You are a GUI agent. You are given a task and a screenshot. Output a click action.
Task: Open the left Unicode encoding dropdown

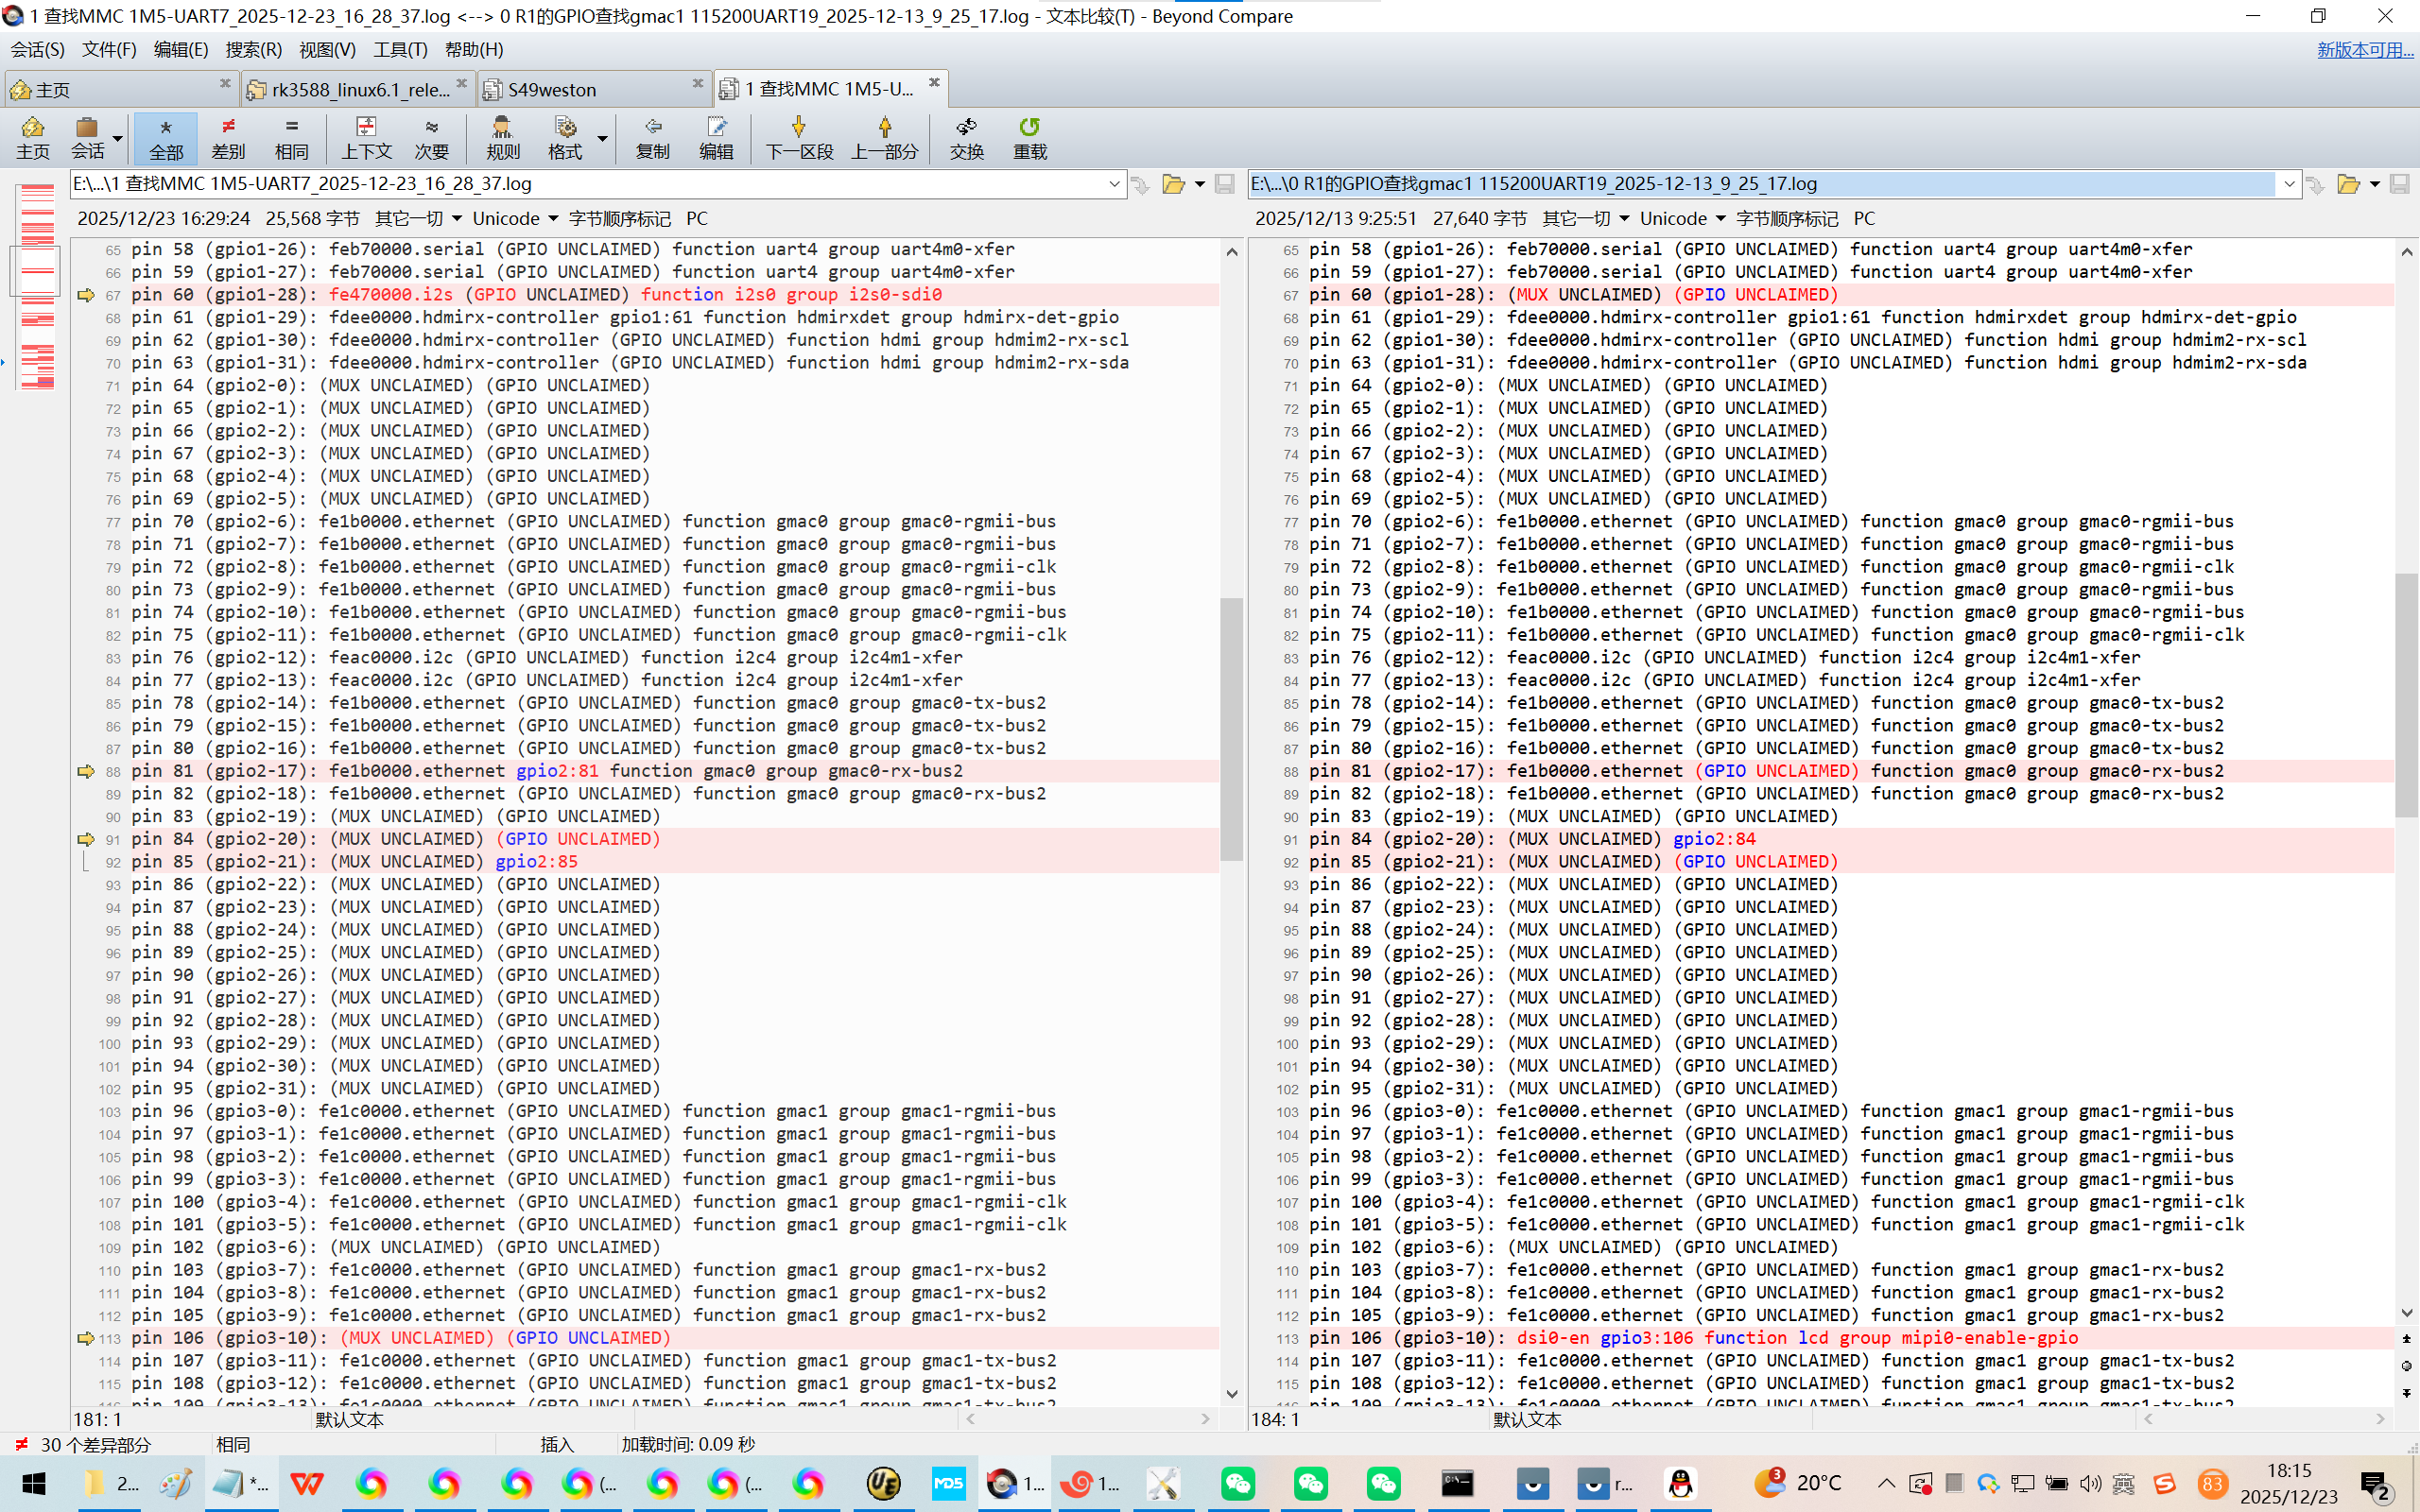click(553, 219)
